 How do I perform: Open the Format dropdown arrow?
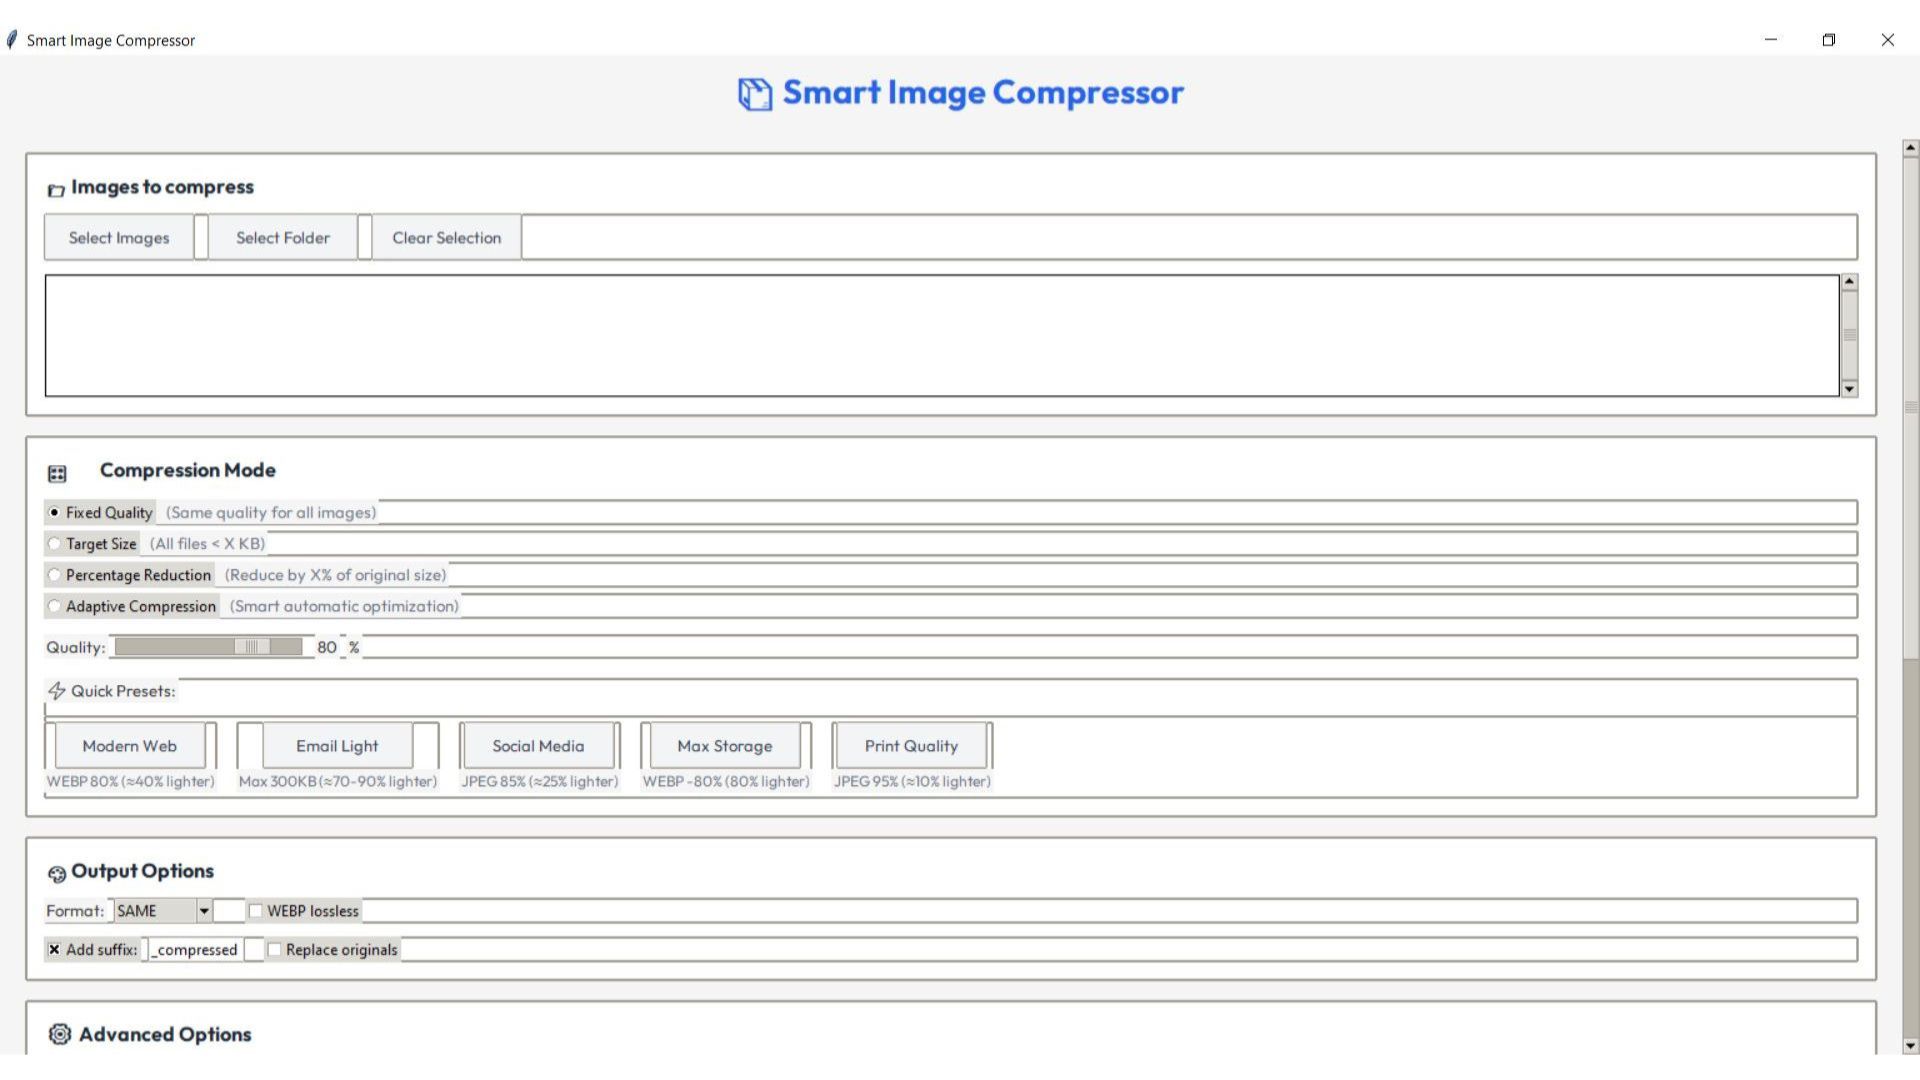[204, 911]
